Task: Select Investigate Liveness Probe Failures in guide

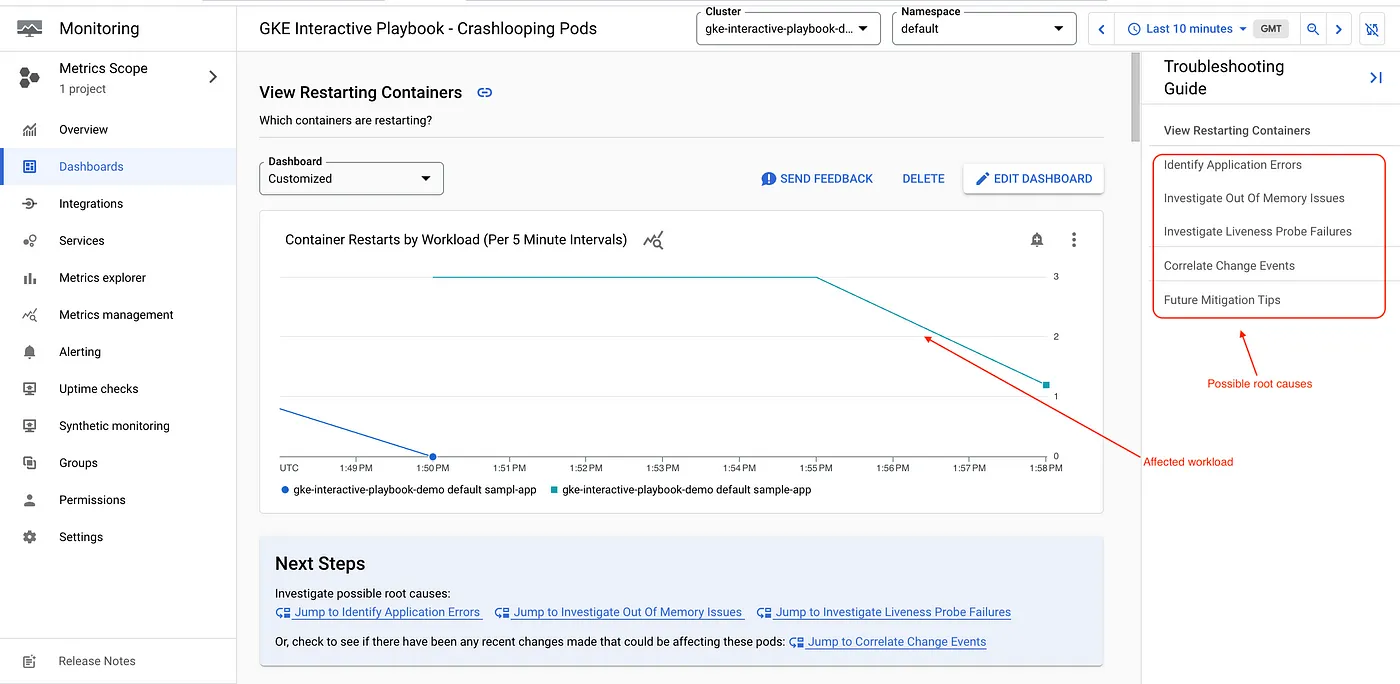Action: (1258, 231)
